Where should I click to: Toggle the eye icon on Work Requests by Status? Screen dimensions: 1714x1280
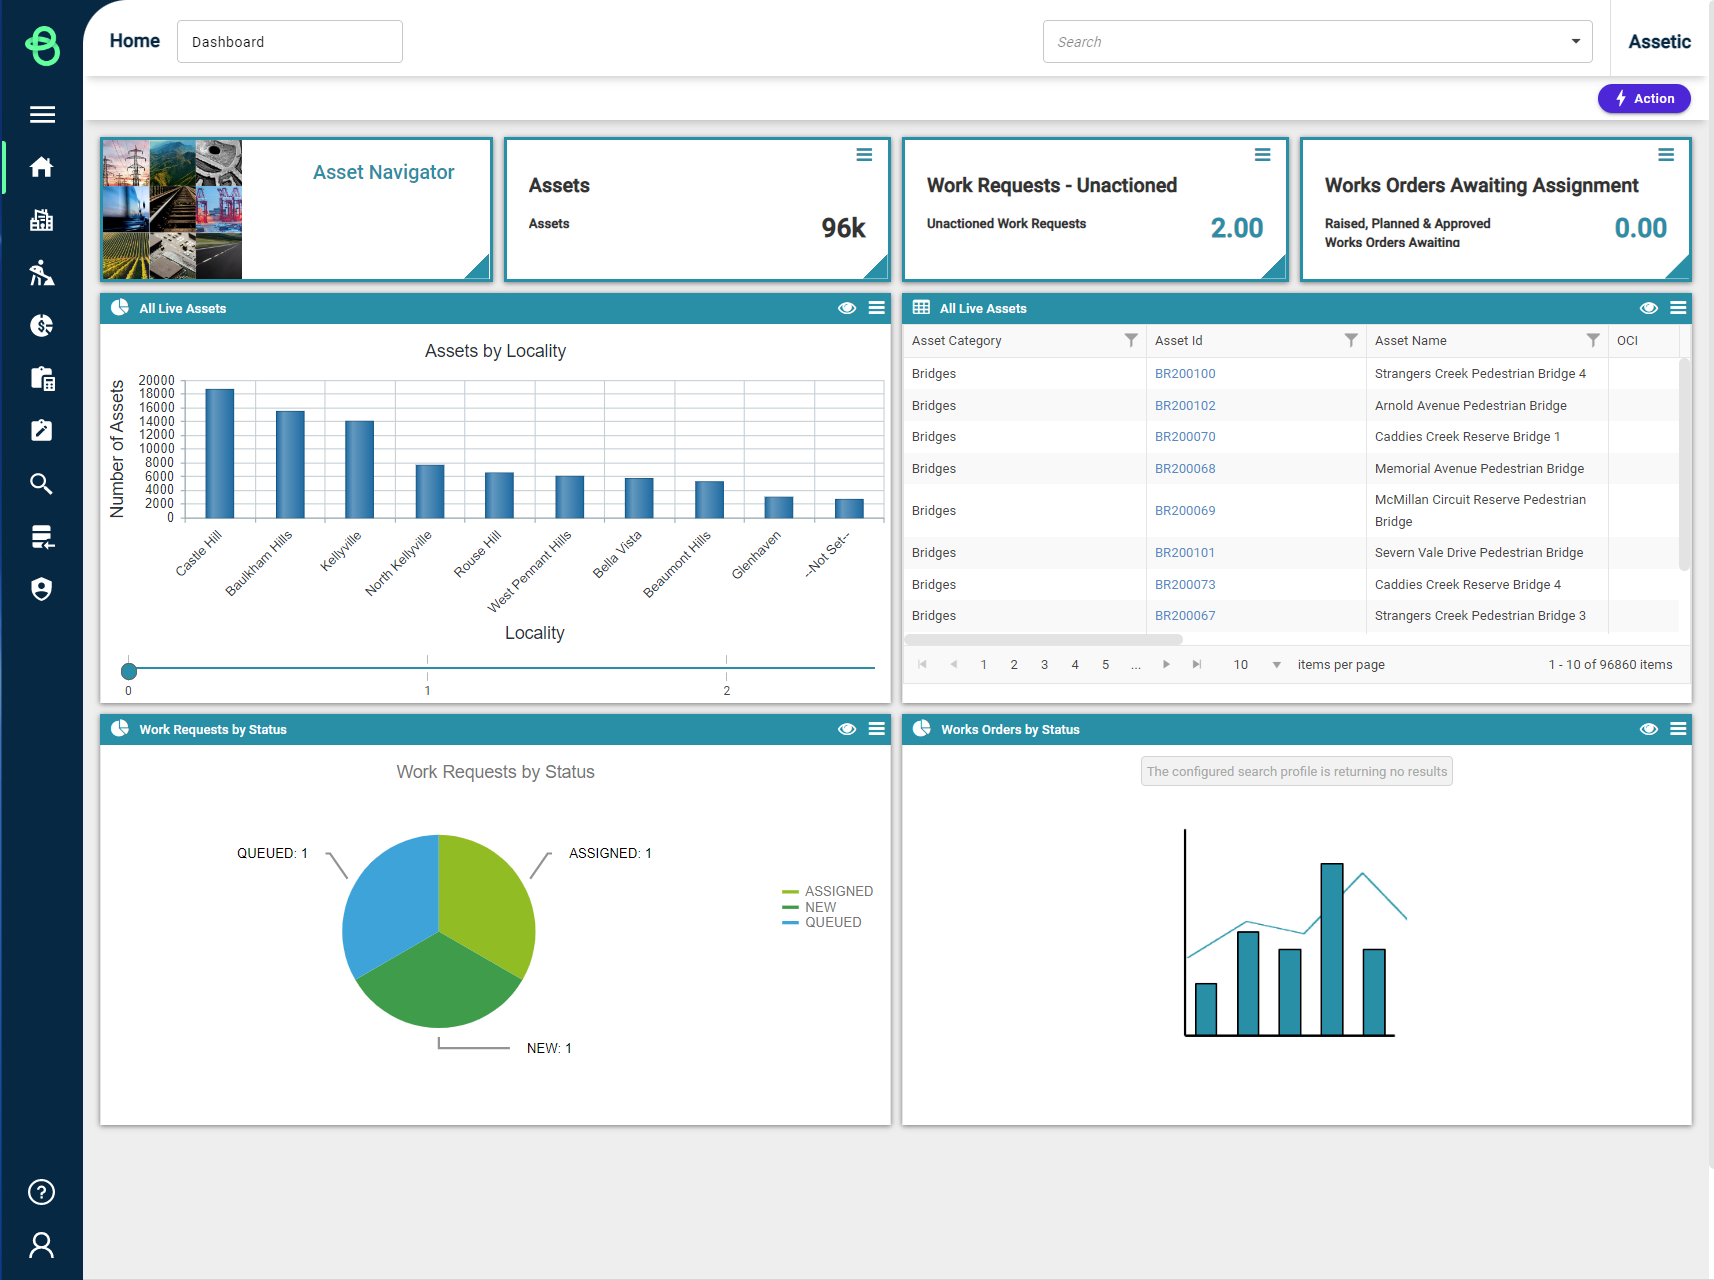tap(847, 729)
